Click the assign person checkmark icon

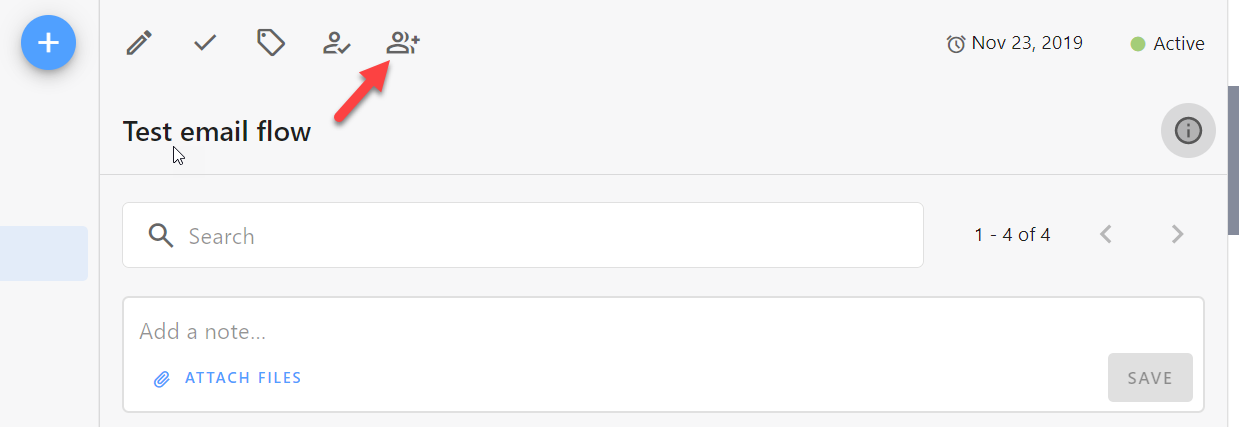(x=336, y=43)
